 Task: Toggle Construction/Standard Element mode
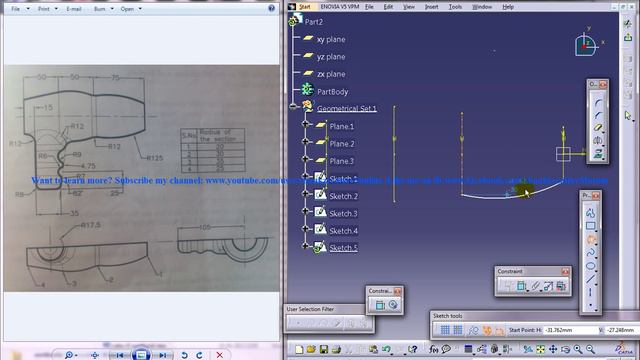[473, 330]
